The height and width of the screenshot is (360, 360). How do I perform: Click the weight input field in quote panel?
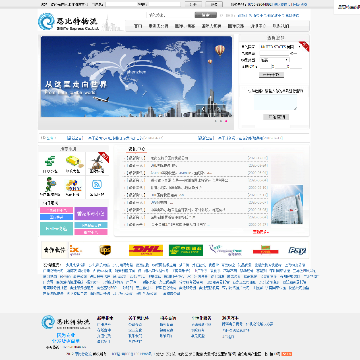coord(274,54)
